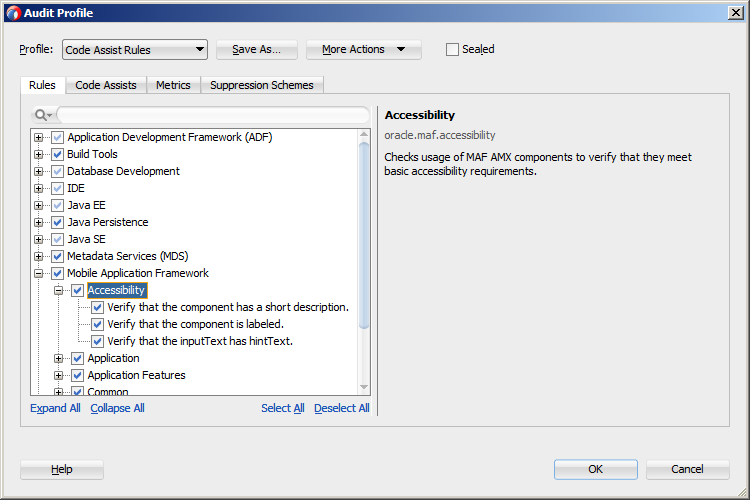Switch to the Rules tab
Viewport: 750px width, 500px height.
point(42,85)
